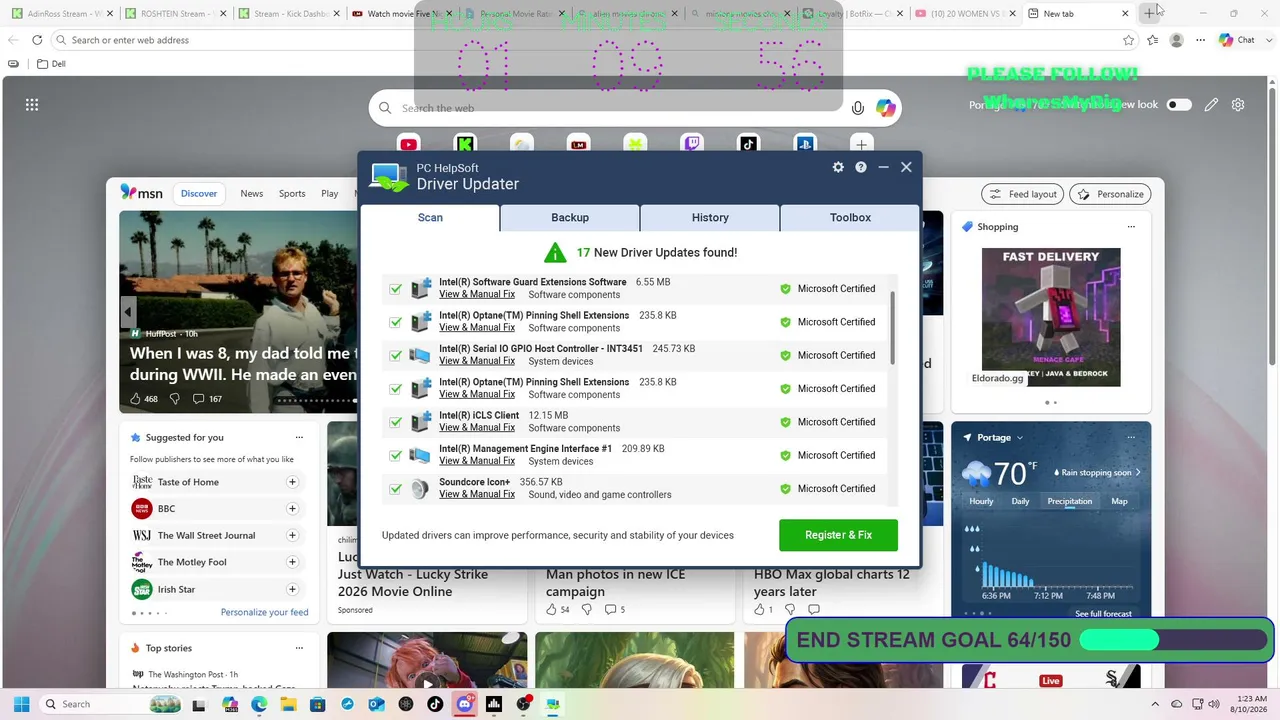Screen dimensions: 1280x720
Task: Follow BBC publisher with plus
Action: (x=293, y=509)
